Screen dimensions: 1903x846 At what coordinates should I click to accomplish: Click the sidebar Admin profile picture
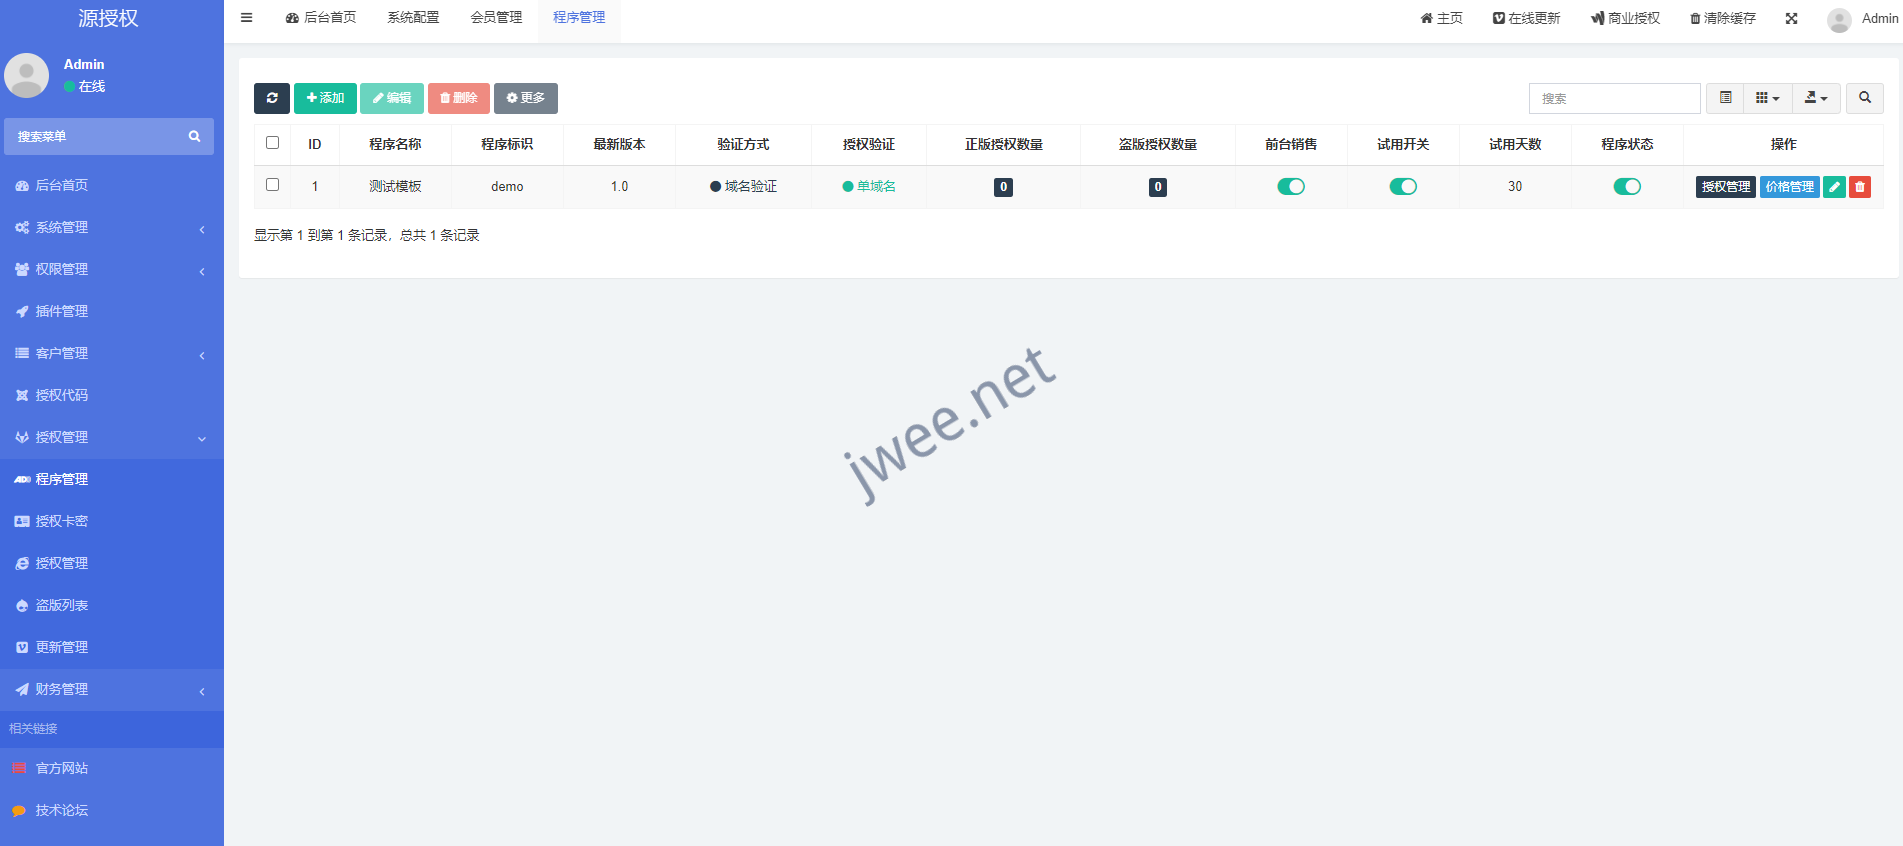tap(27, 75)
